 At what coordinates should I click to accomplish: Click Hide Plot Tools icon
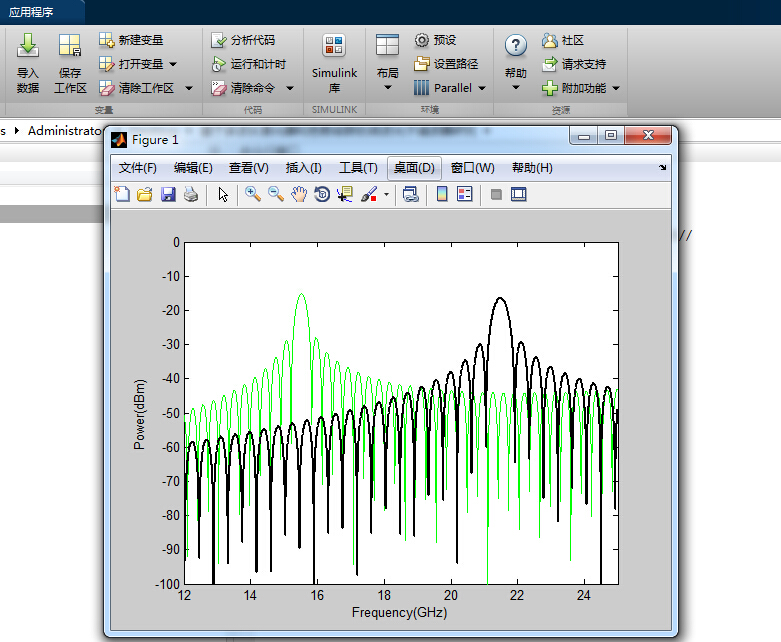click(x=496, y=194)
